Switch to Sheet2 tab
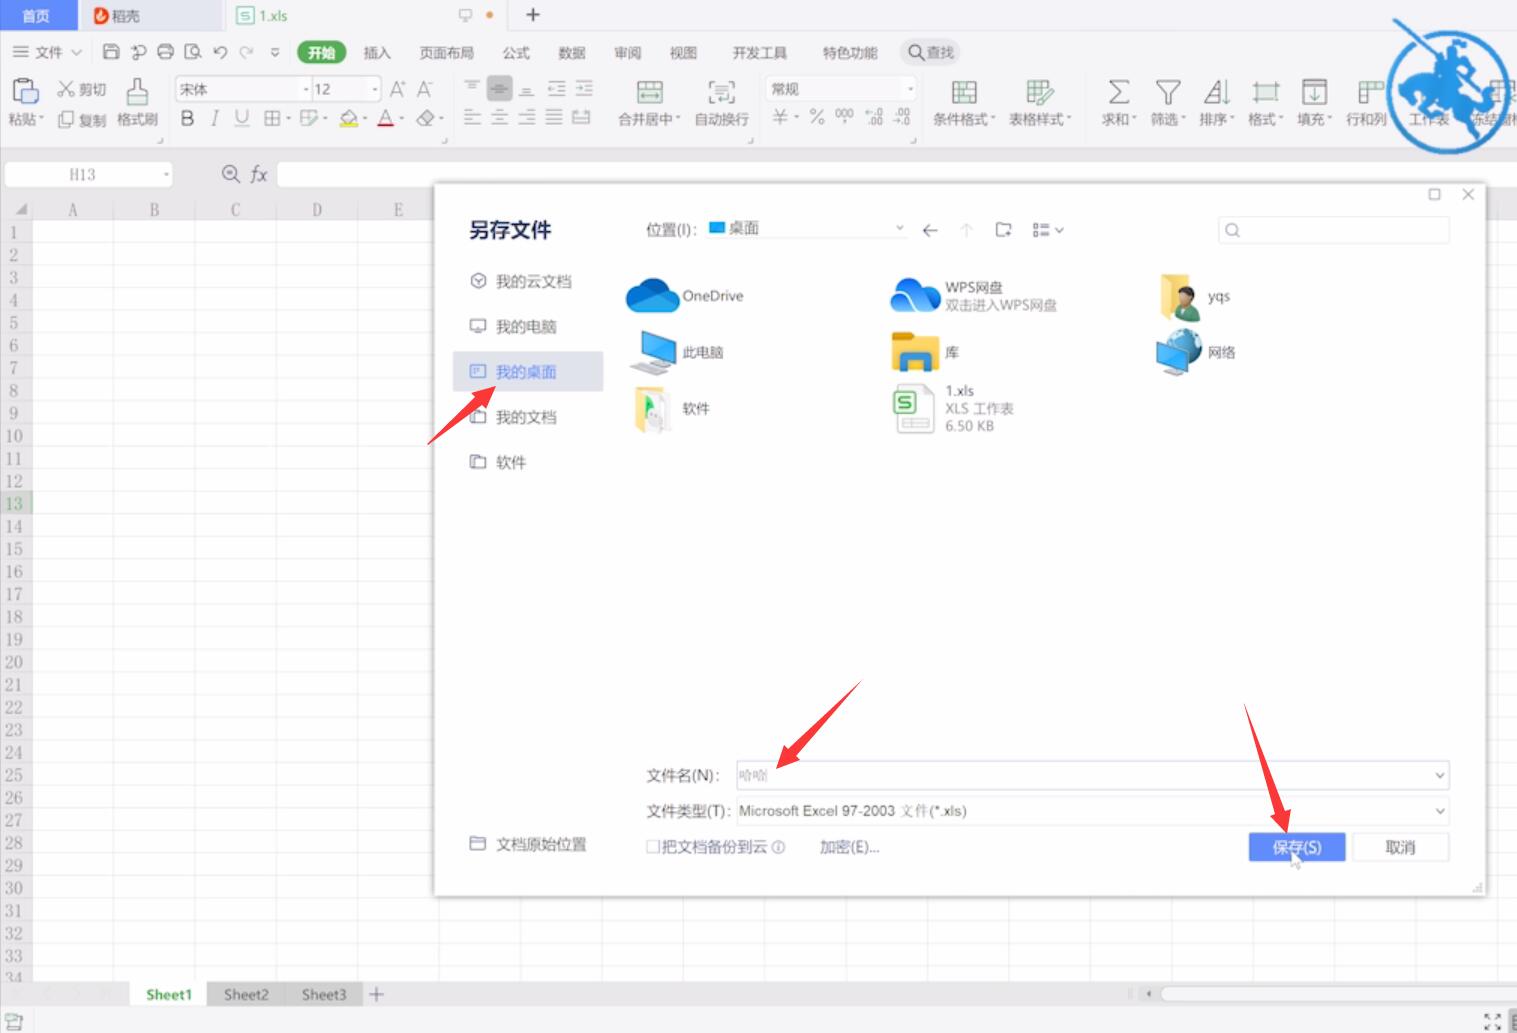The image size is (1517, 1033). (246, 994)
